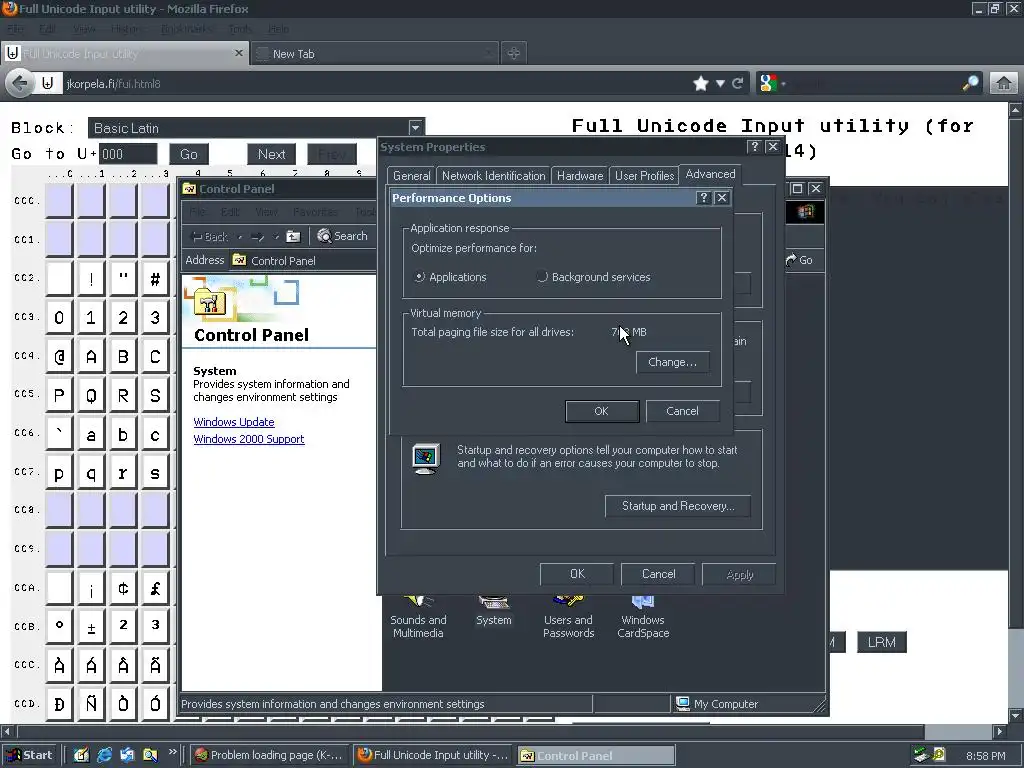The image size is (1024, 768).
Task: Open the search engine dropdown arrow
Action: [x=783, y=84]
